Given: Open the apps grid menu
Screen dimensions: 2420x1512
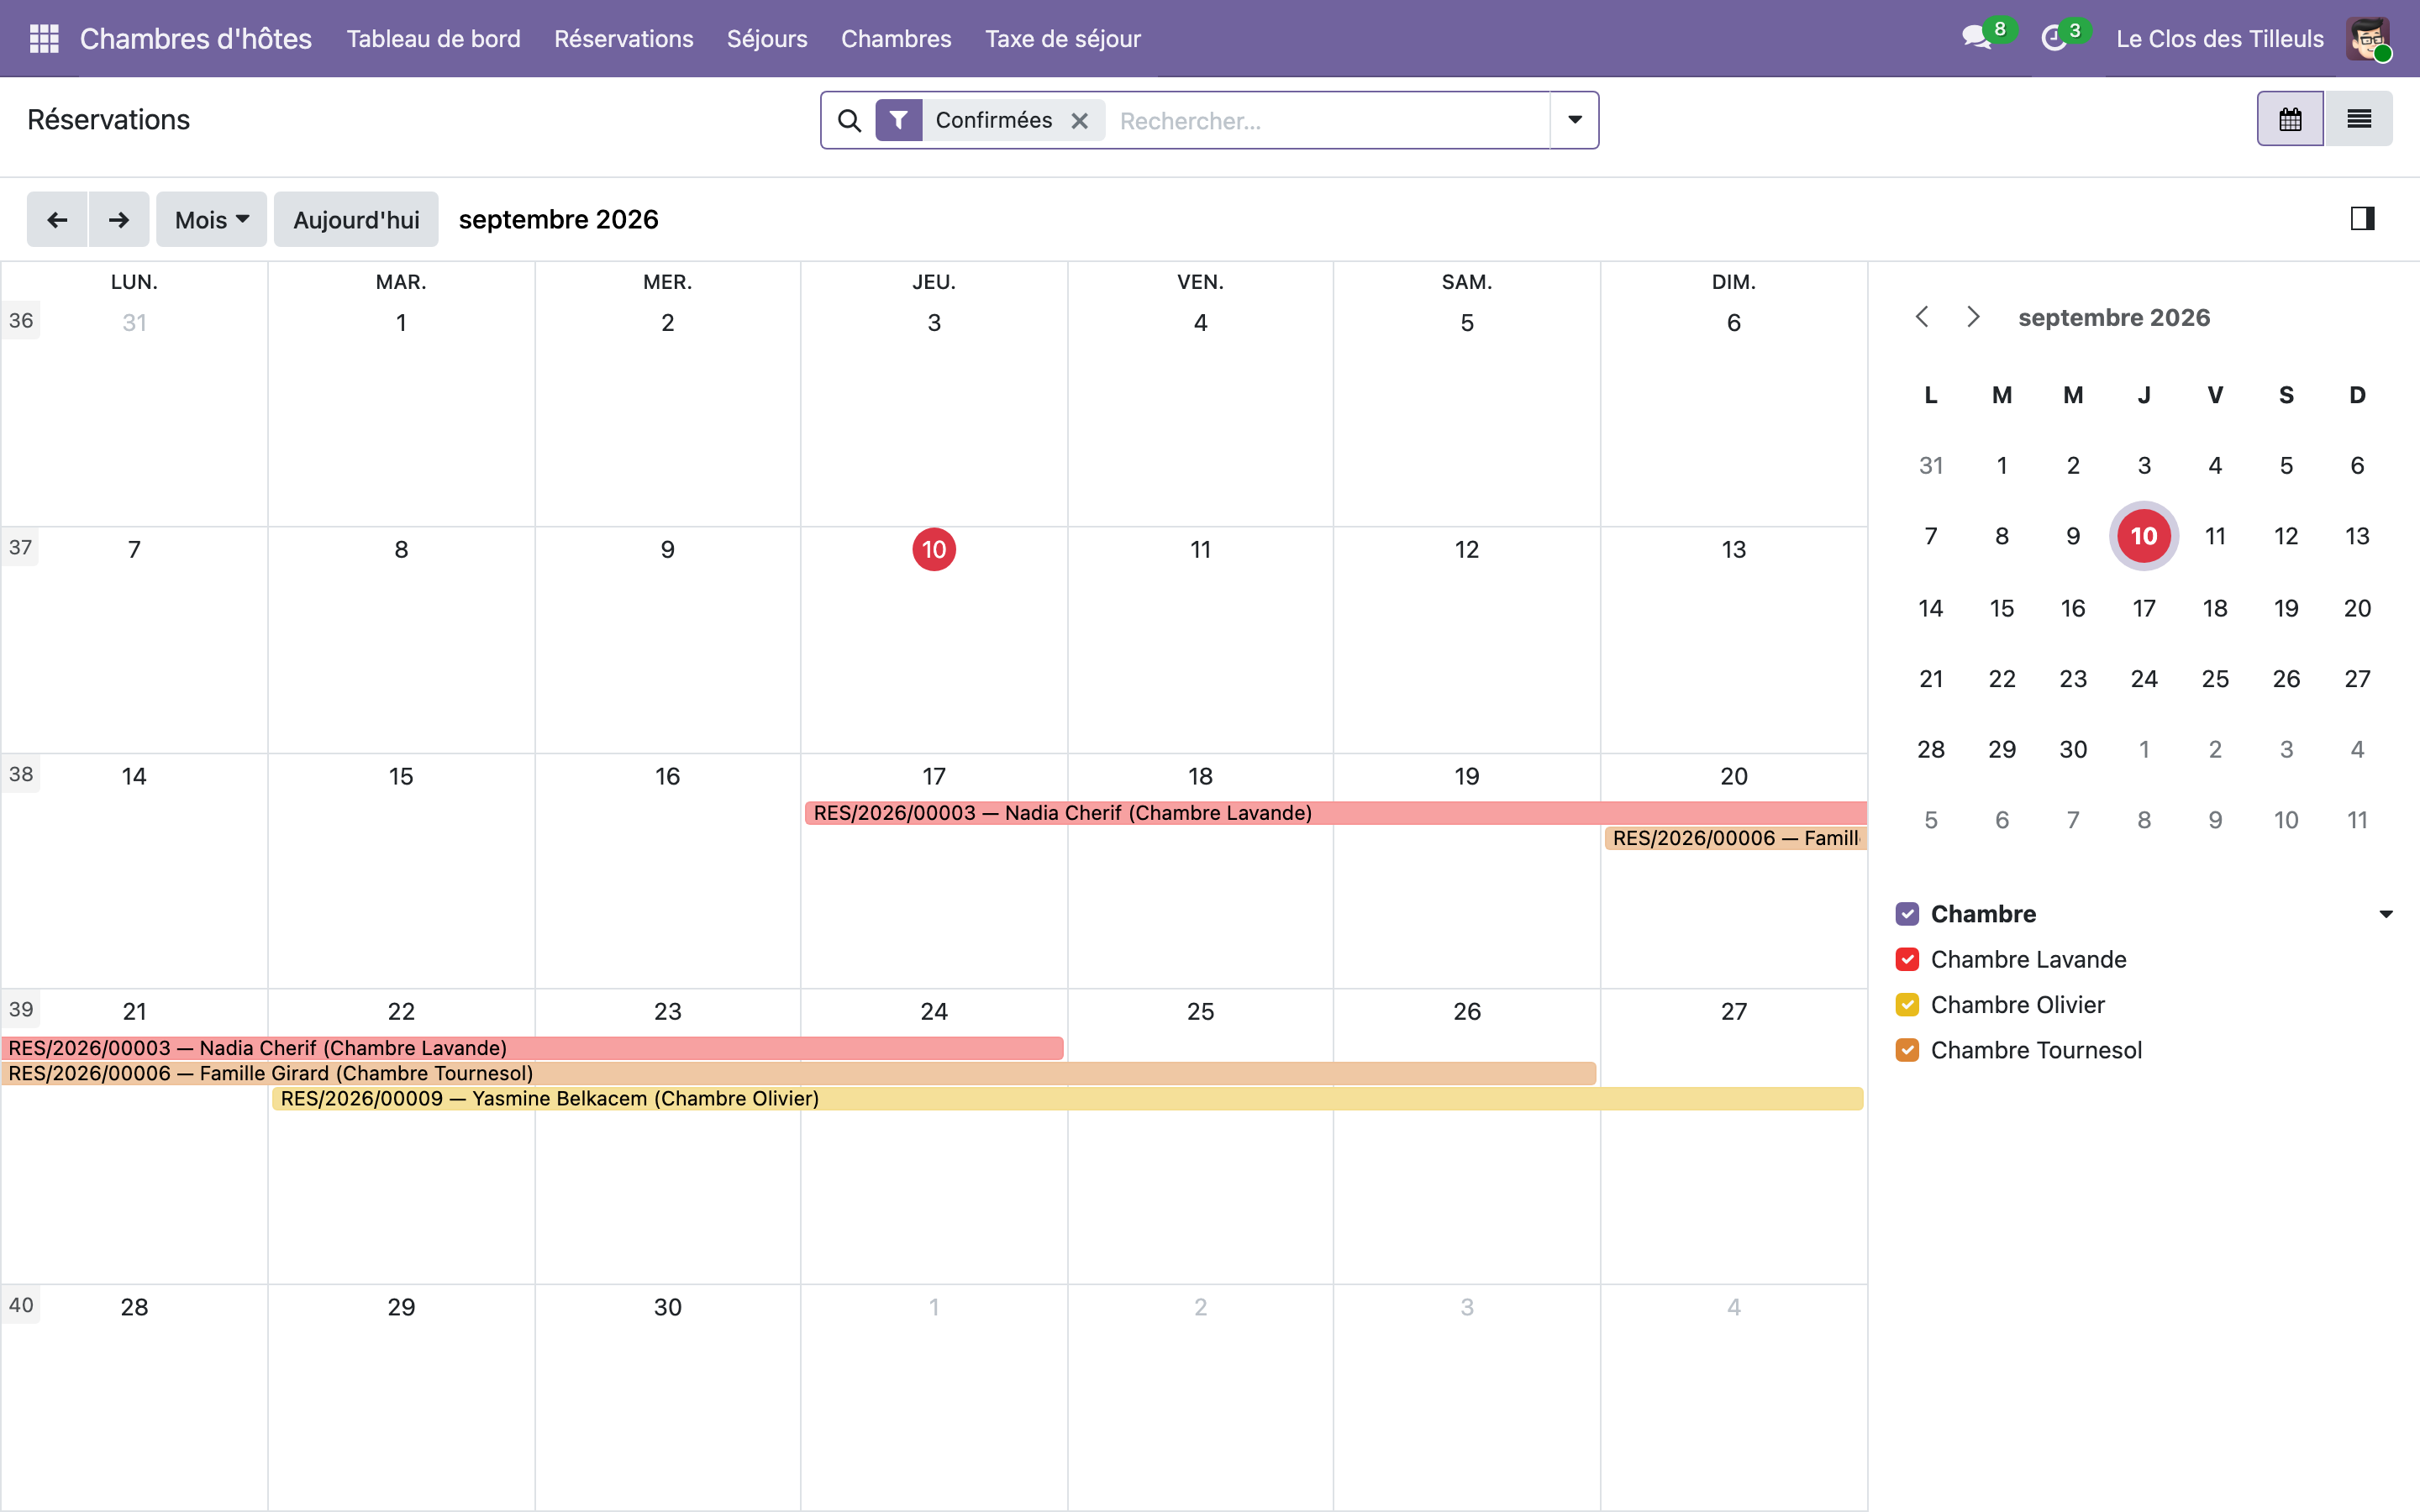Looking at the screenshot, I should point(44,38).
